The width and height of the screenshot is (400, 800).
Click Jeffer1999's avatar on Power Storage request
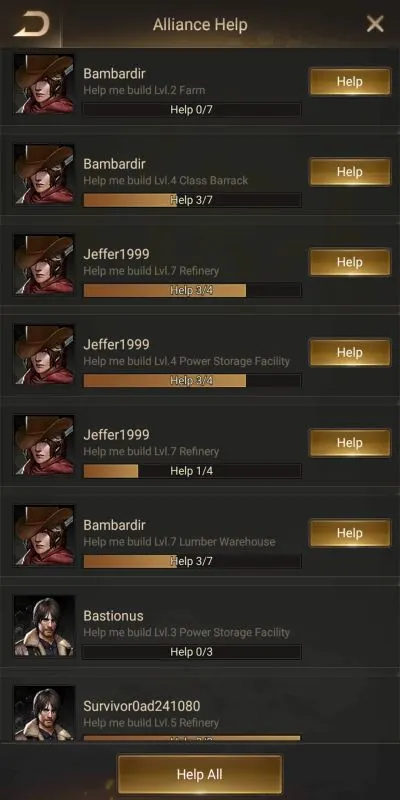pyautogui.click(x=44, y=355)
